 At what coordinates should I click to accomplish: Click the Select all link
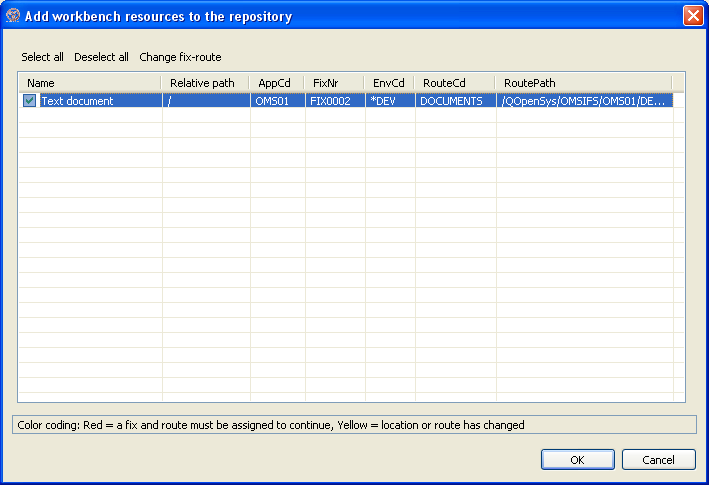coord(42,57)
